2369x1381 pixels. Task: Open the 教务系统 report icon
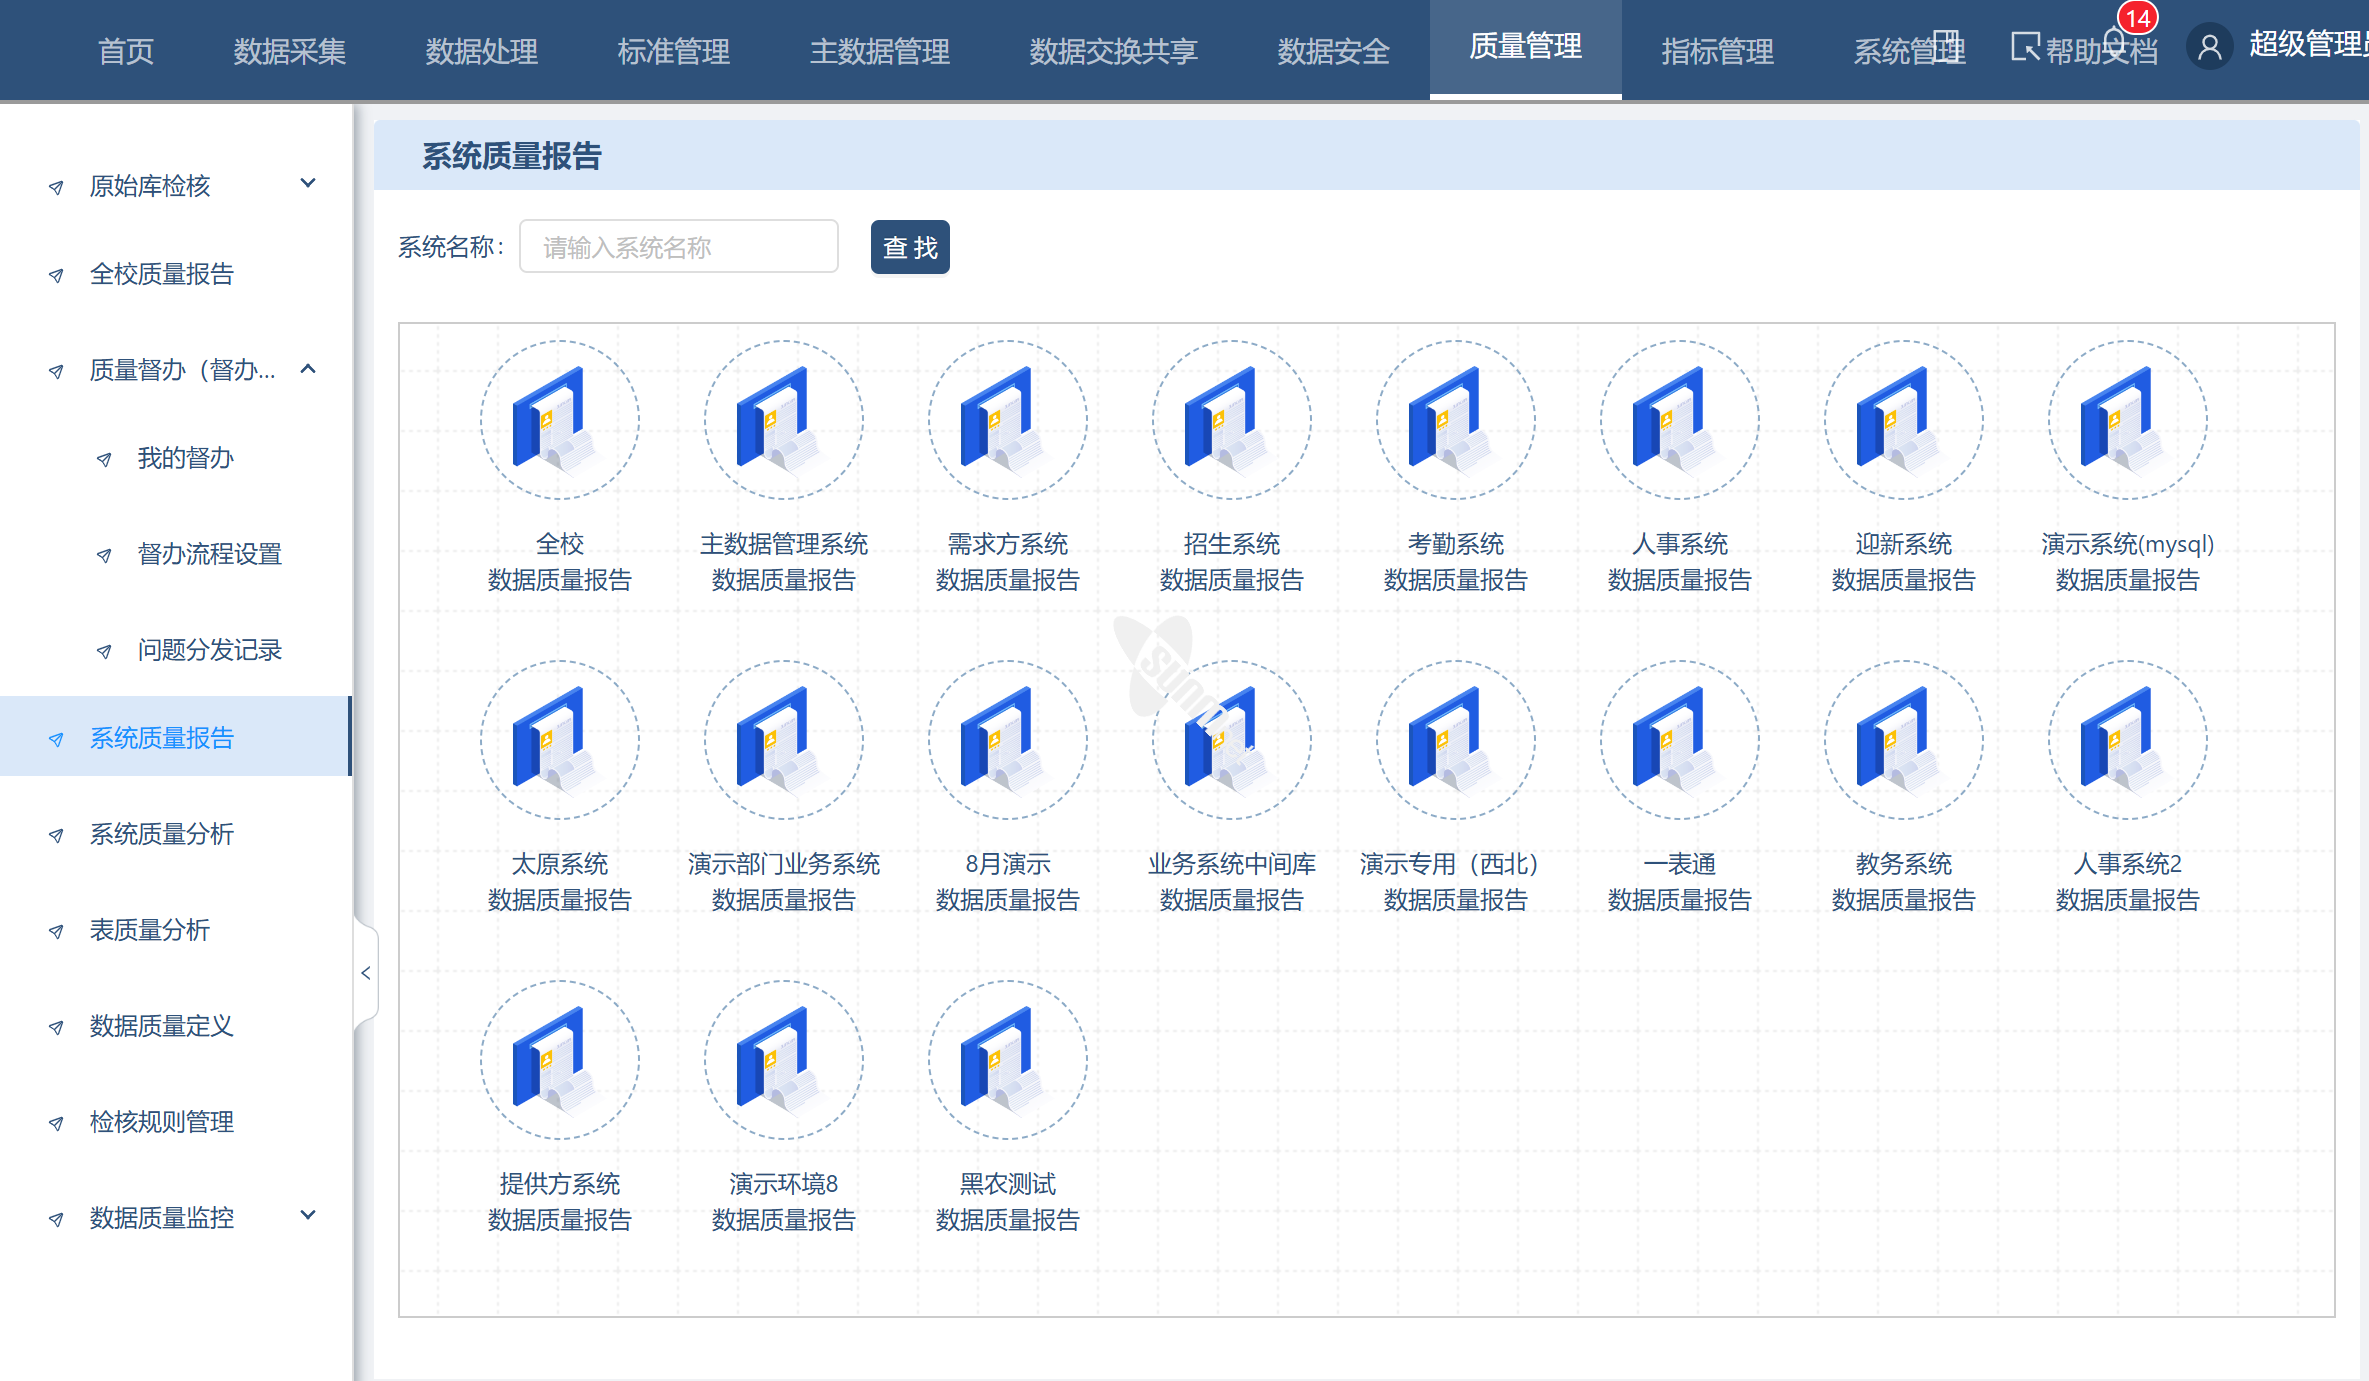(x=1903, y=740)
